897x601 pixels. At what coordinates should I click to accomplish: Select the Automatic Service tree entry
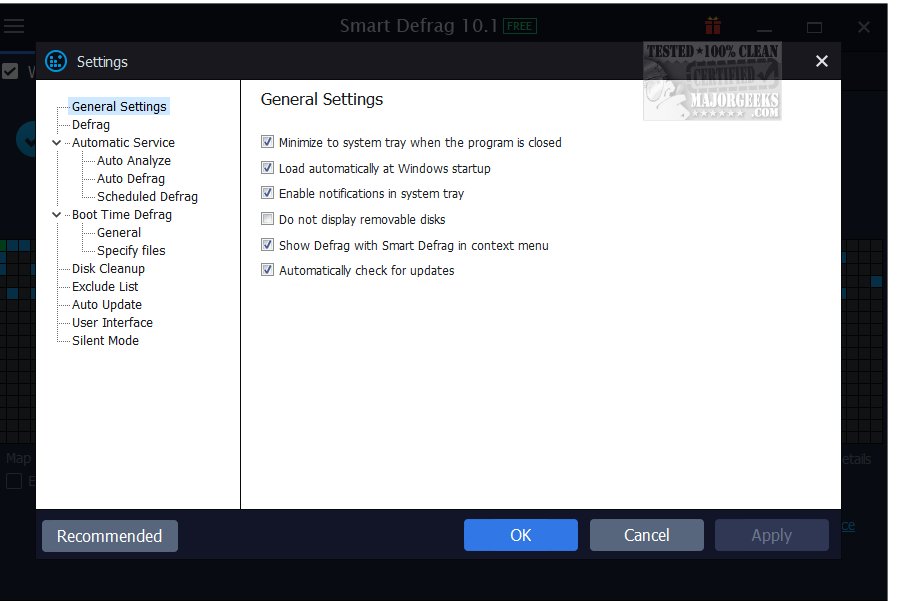click(x=123, y=142)
